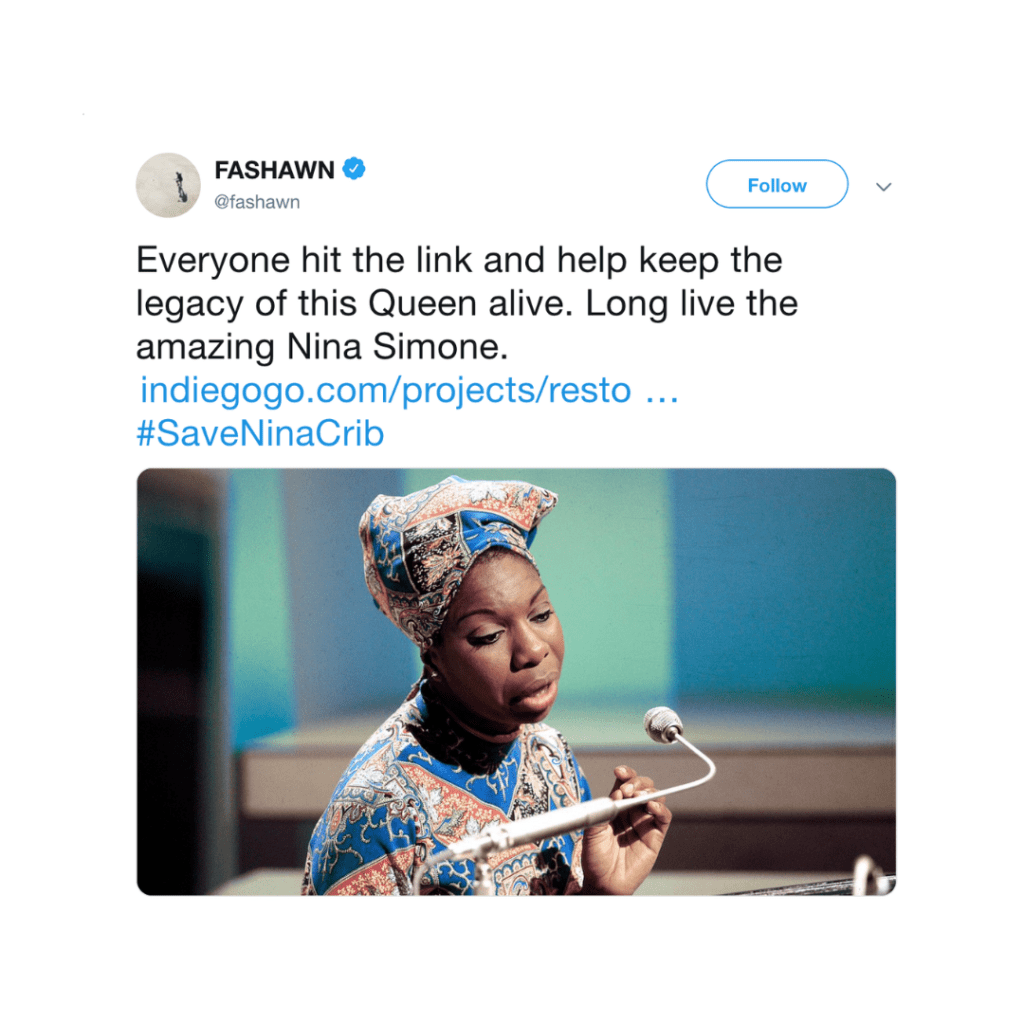Open the attached photo of Nina Simone
The height and width of the screenshot is (1024, 1024).
click(516, 681)
